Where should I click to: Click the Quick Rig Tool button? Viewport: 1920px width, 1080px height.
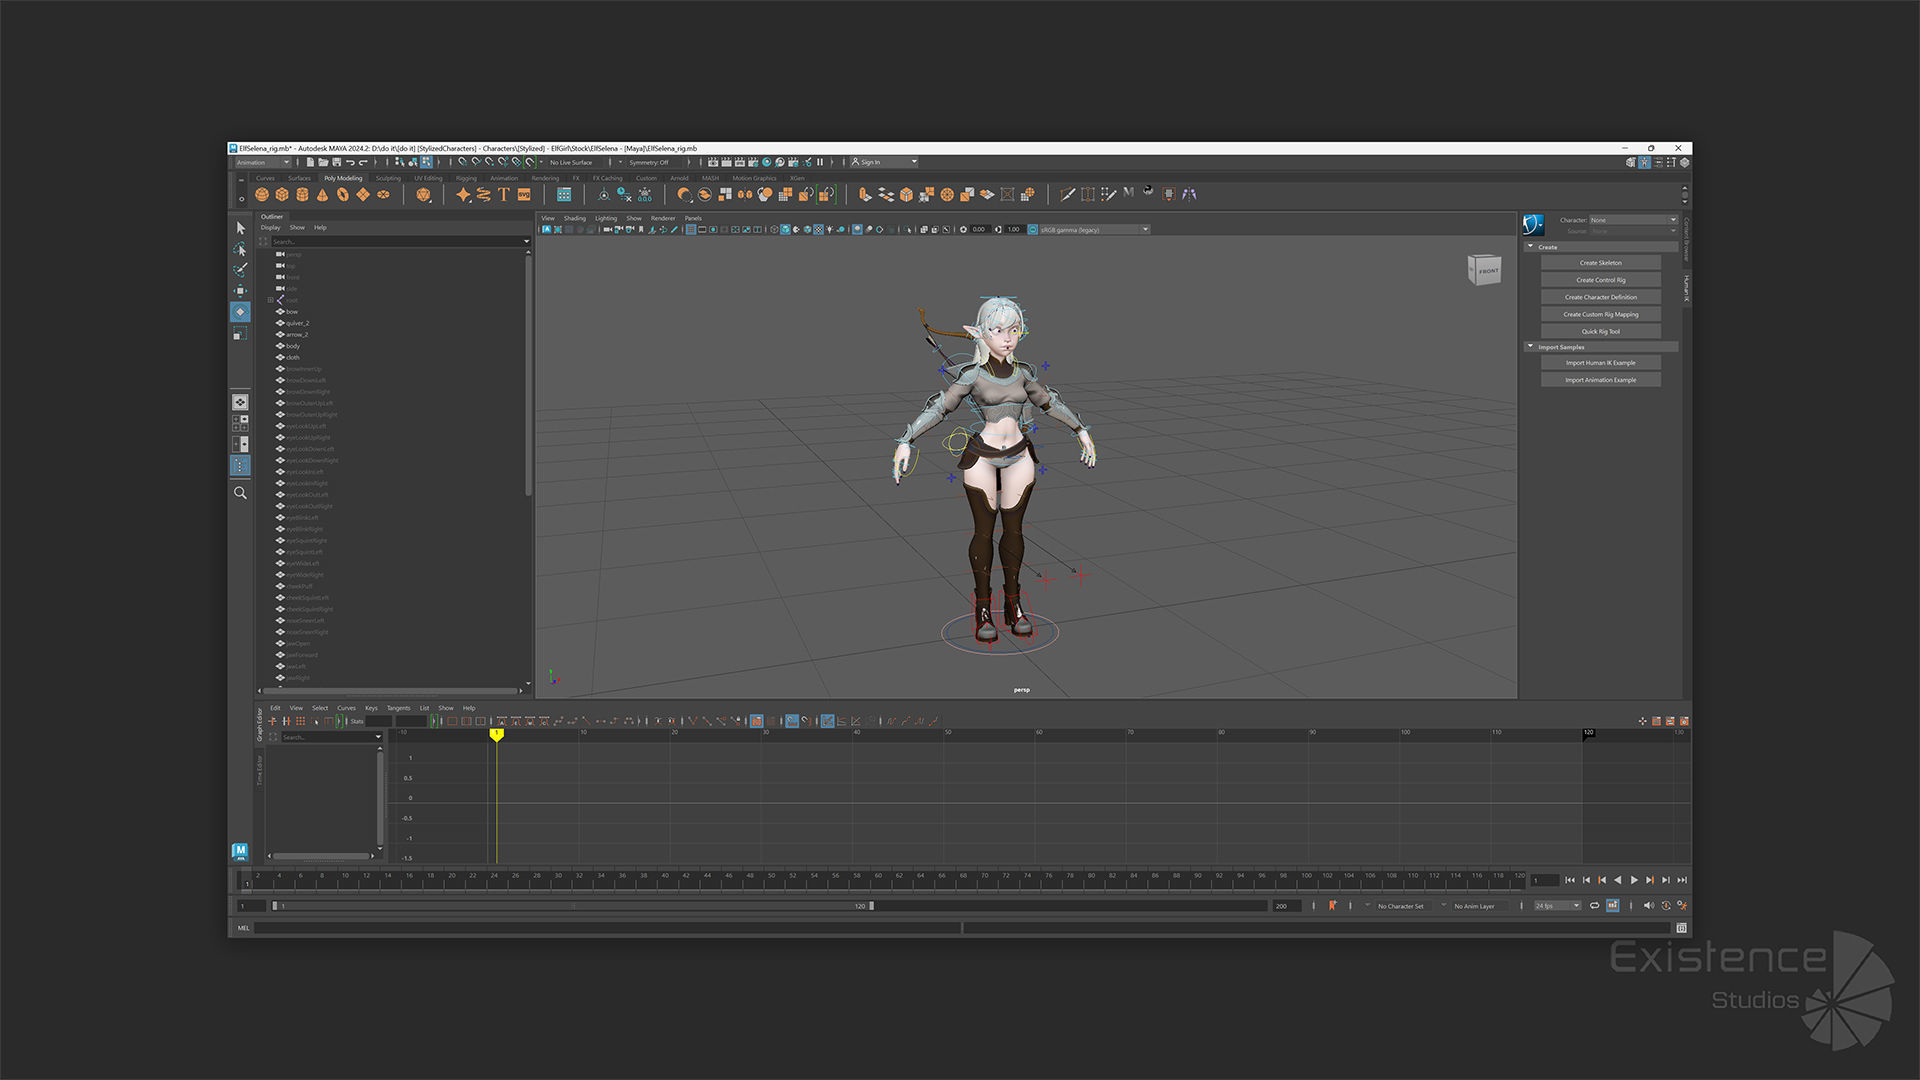[1600, 331]
